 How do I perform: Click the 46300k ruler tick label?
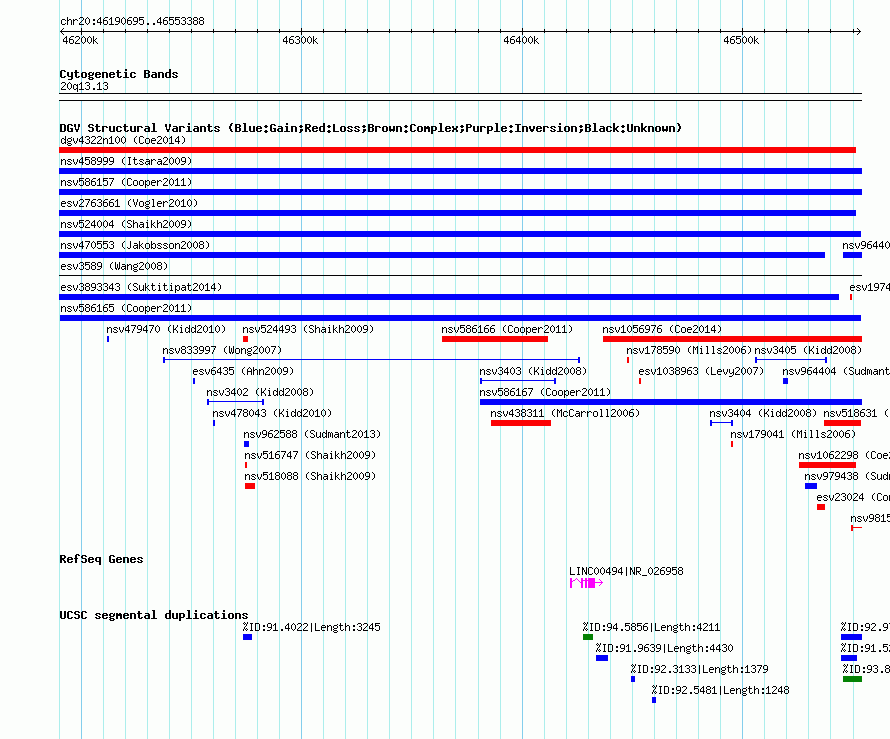[300, 40]
